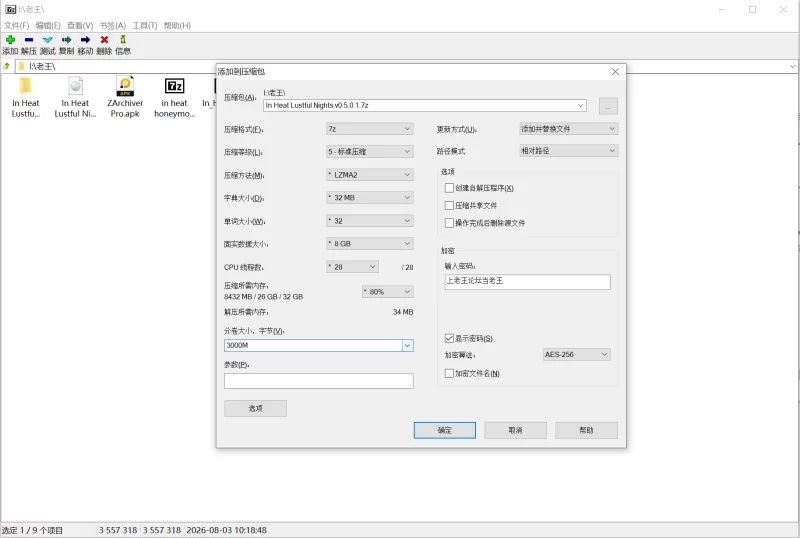The width and height of the screenshot is (800, 538).
Task: Open solid block size dropdown showing 8 GB
Action: click(369, 243)
